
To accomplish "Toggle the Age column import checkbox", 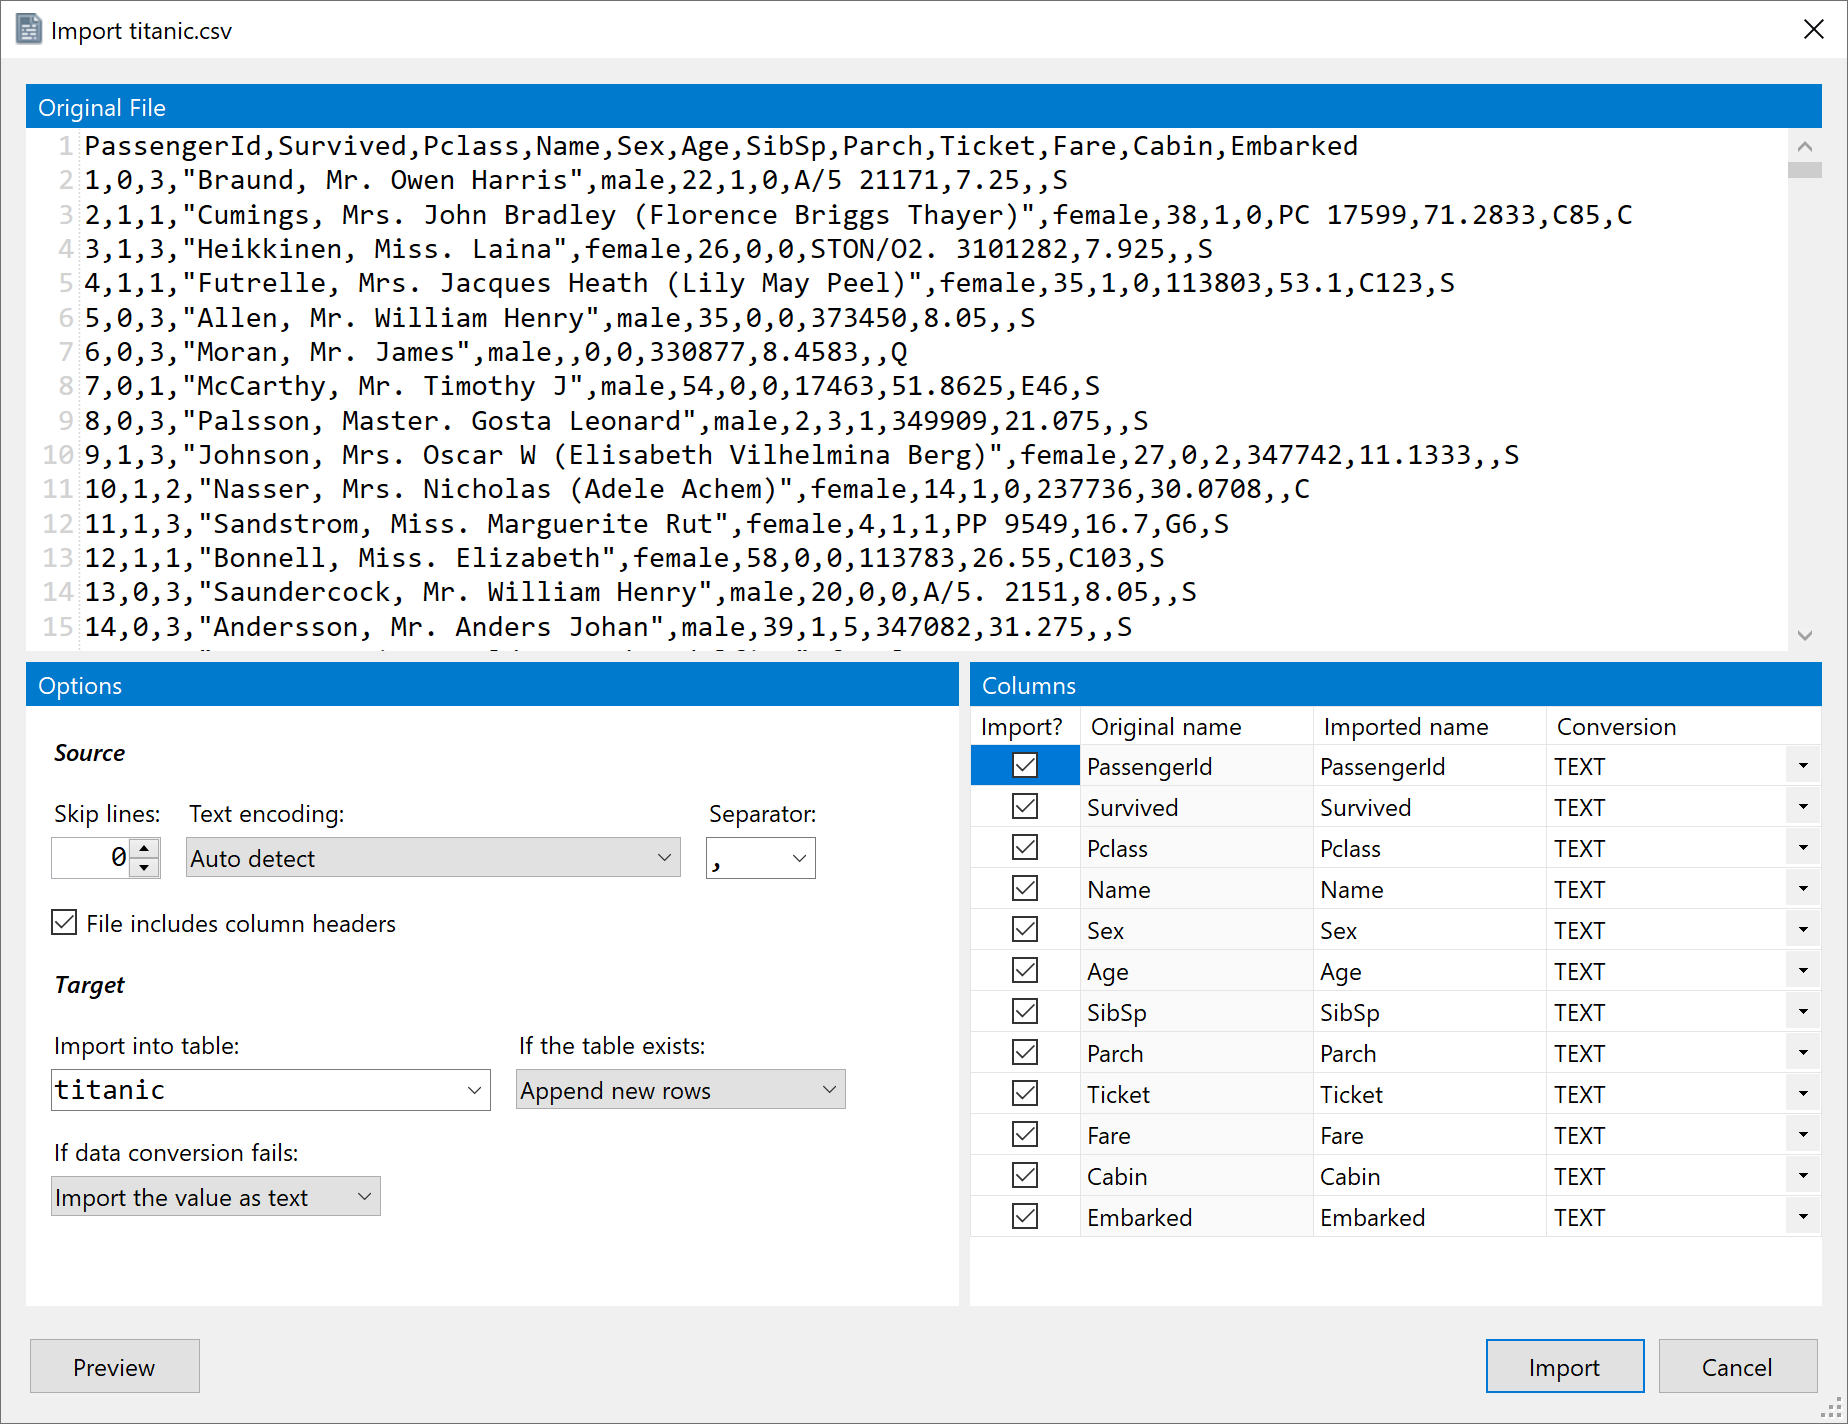I will point(1024,970).
